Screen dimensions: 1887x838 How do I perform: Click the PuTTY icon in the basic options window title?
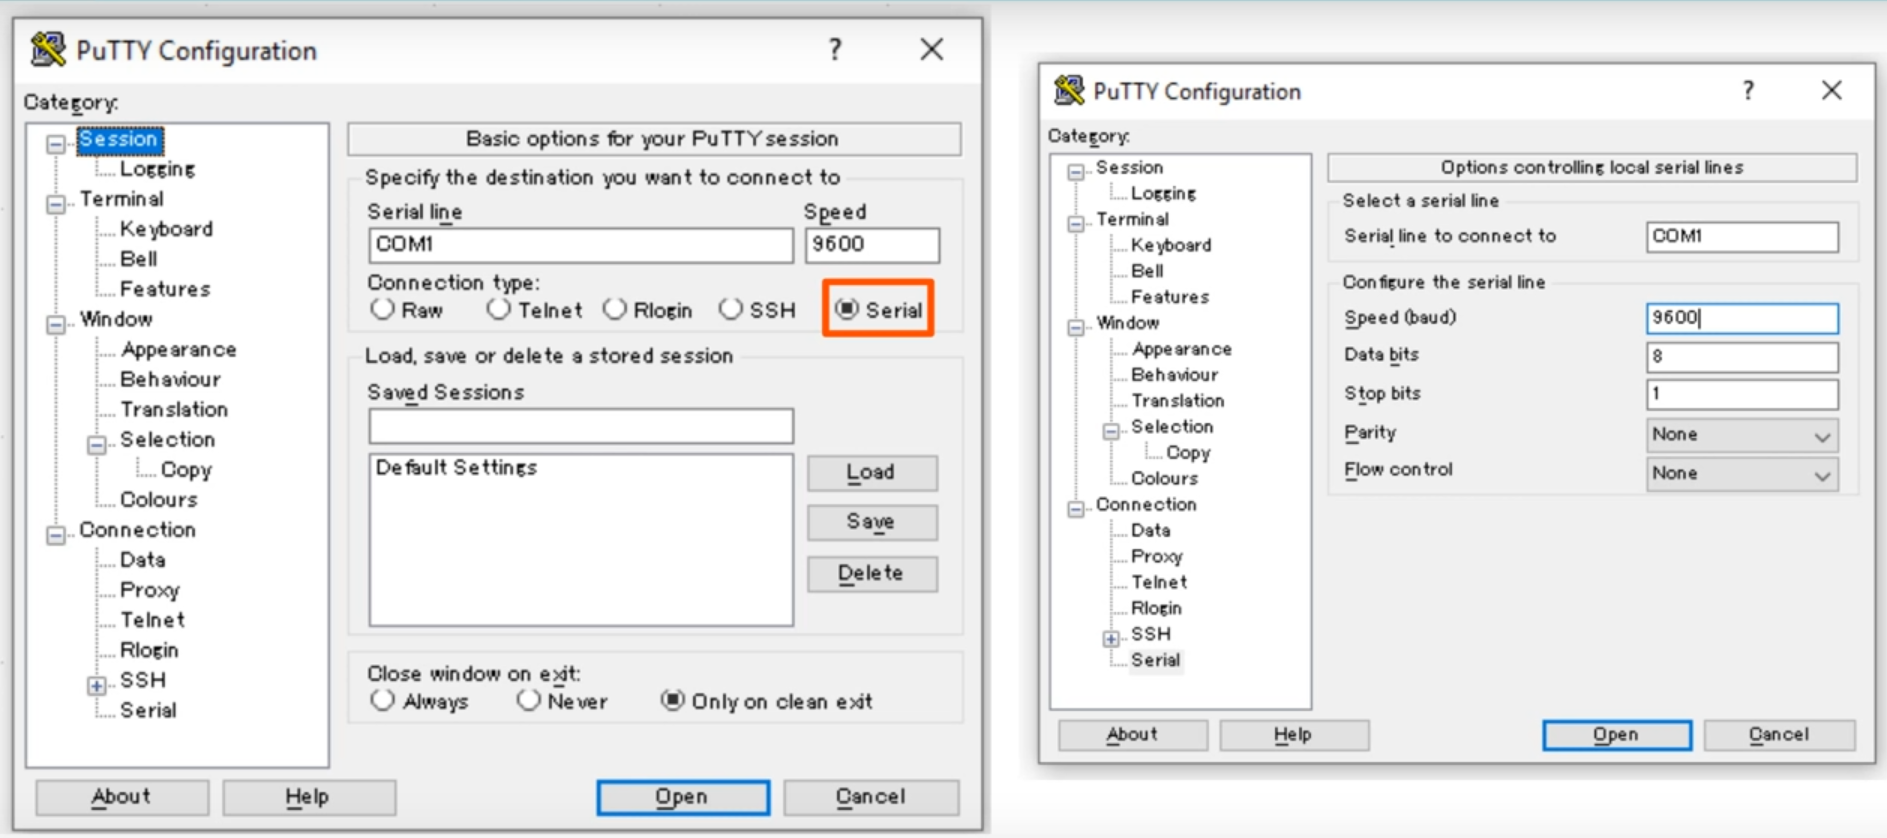tap(47, 49)
